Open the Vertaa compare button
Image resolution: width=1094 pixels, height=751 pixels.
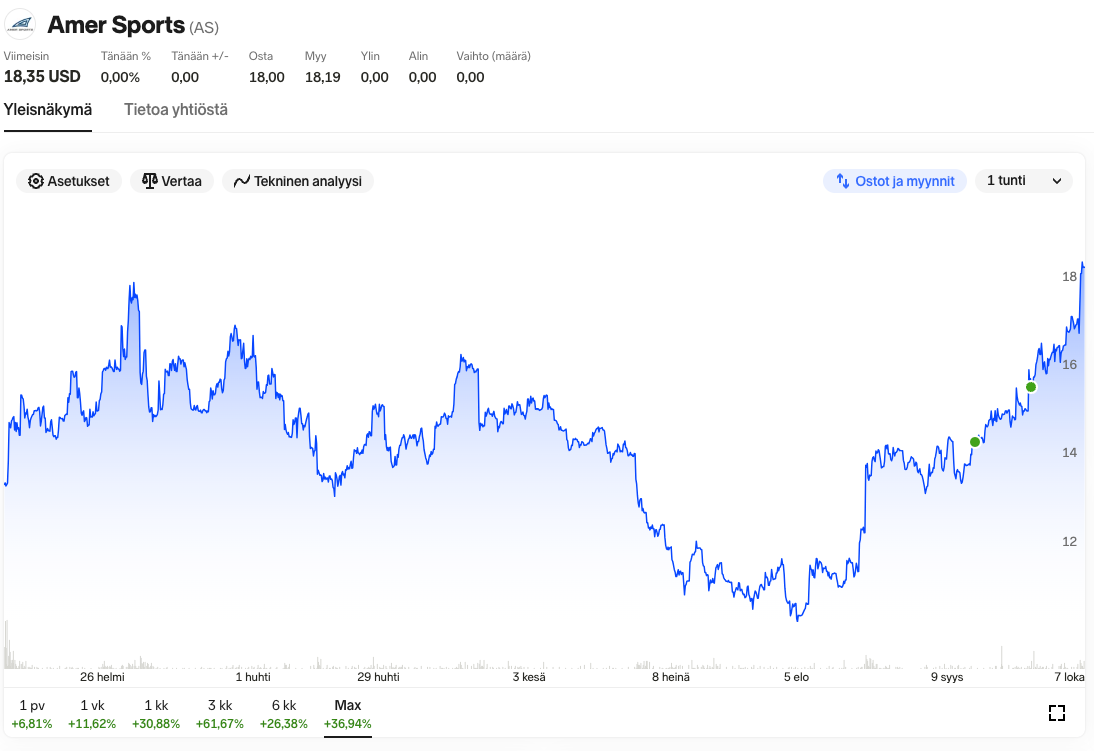pyautogui.click(x=172, y=181)
